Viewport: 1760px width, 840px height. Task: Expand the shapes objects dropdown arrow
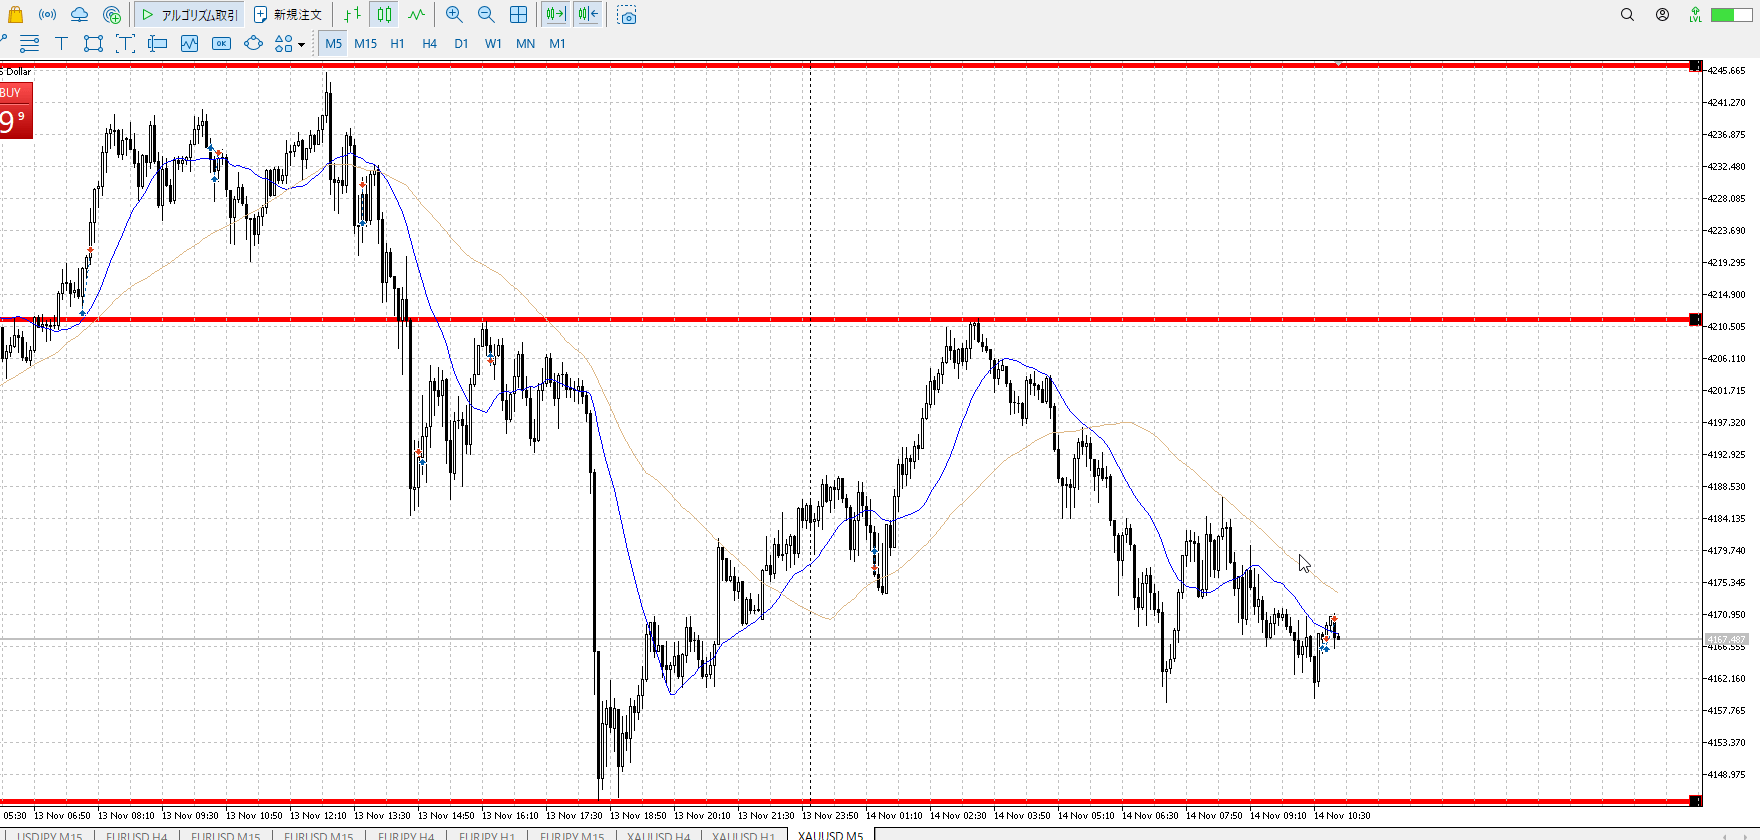click(x=301, y=44)
